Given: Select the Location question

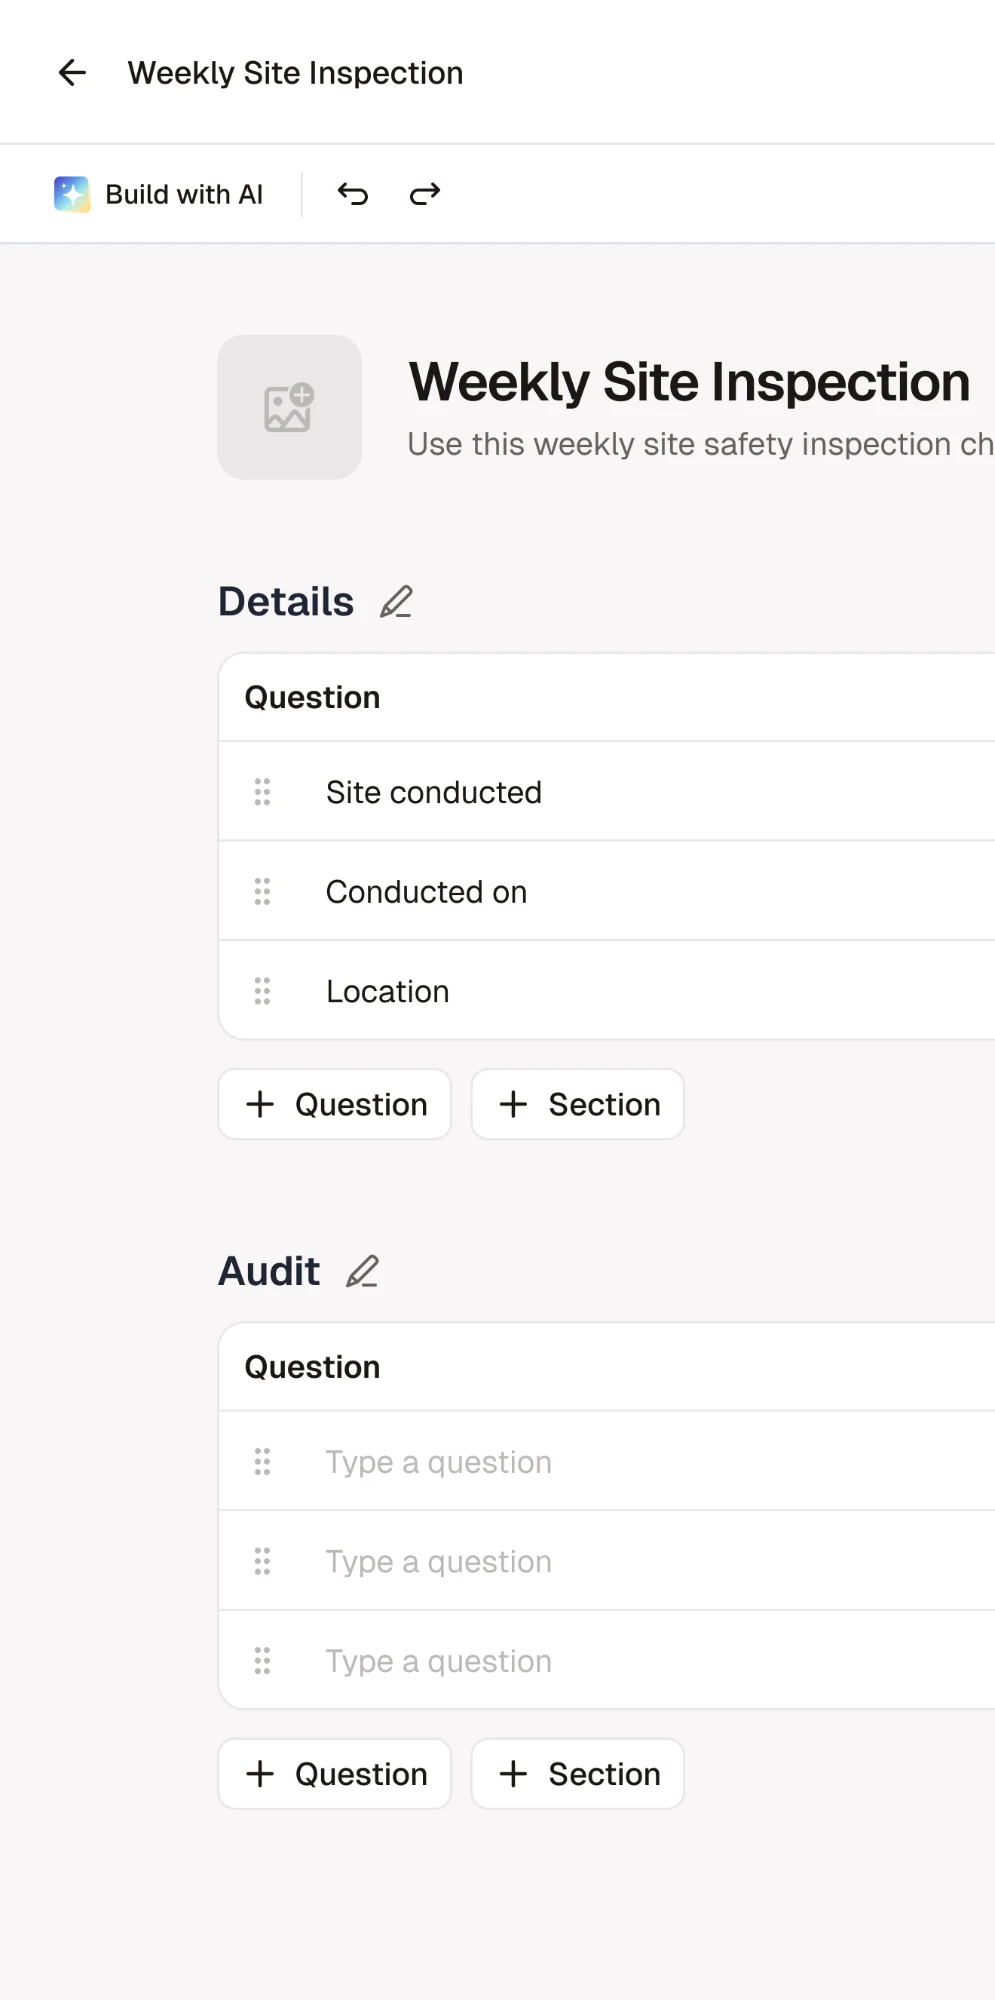Looking at the screenshot, I should [387, 991].
